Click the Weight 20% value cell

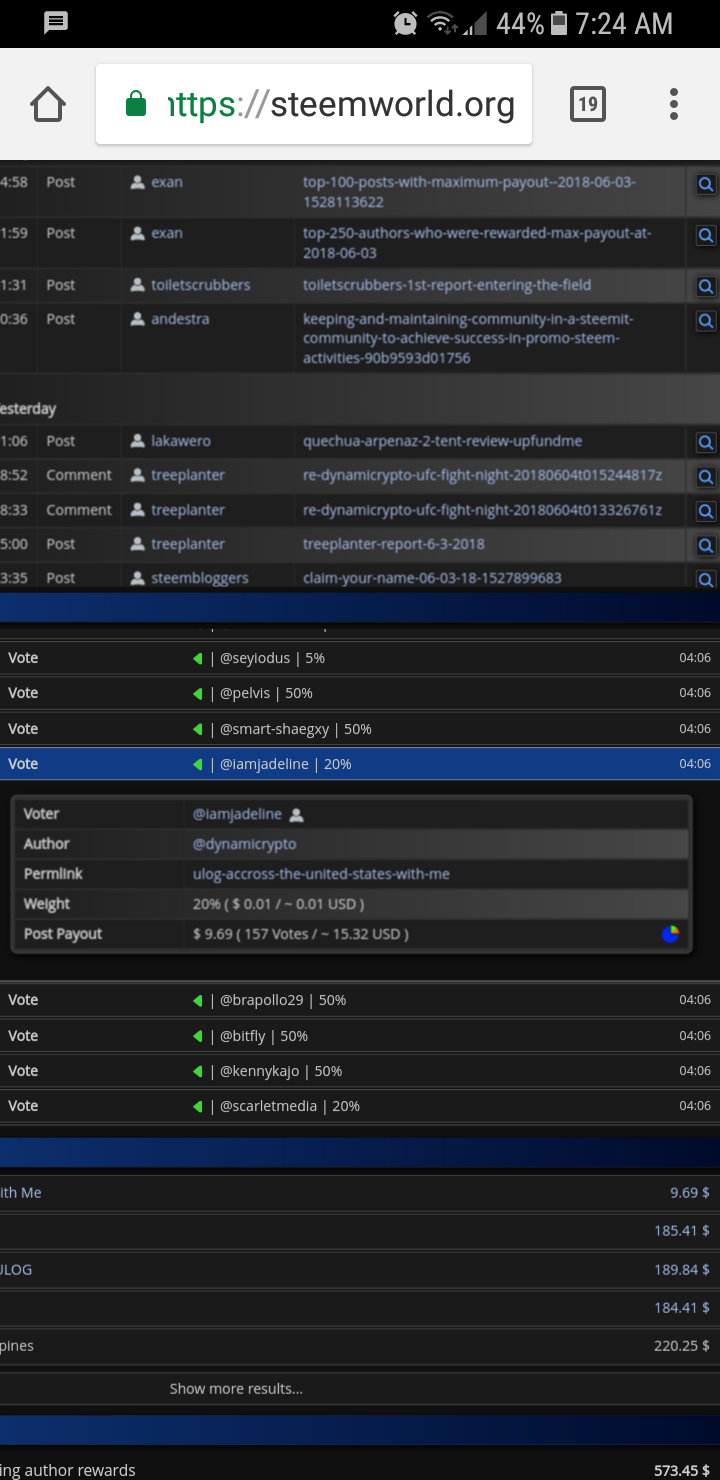pyautogui.click(x=278, y=904)
